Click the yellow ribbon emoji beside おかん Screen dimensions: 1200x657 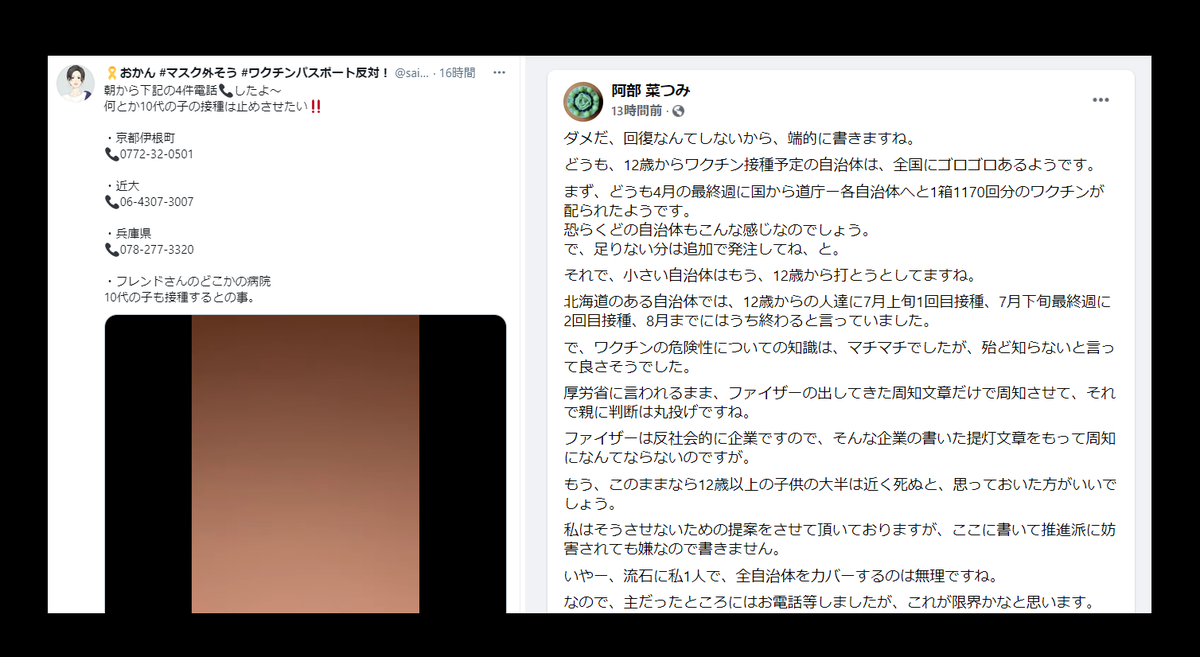click(111, 73)
